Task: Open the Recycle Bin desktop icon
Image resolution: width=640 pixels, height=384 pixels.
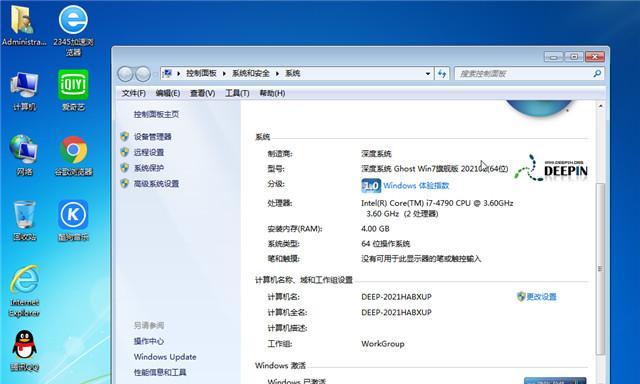Action: 24,220
